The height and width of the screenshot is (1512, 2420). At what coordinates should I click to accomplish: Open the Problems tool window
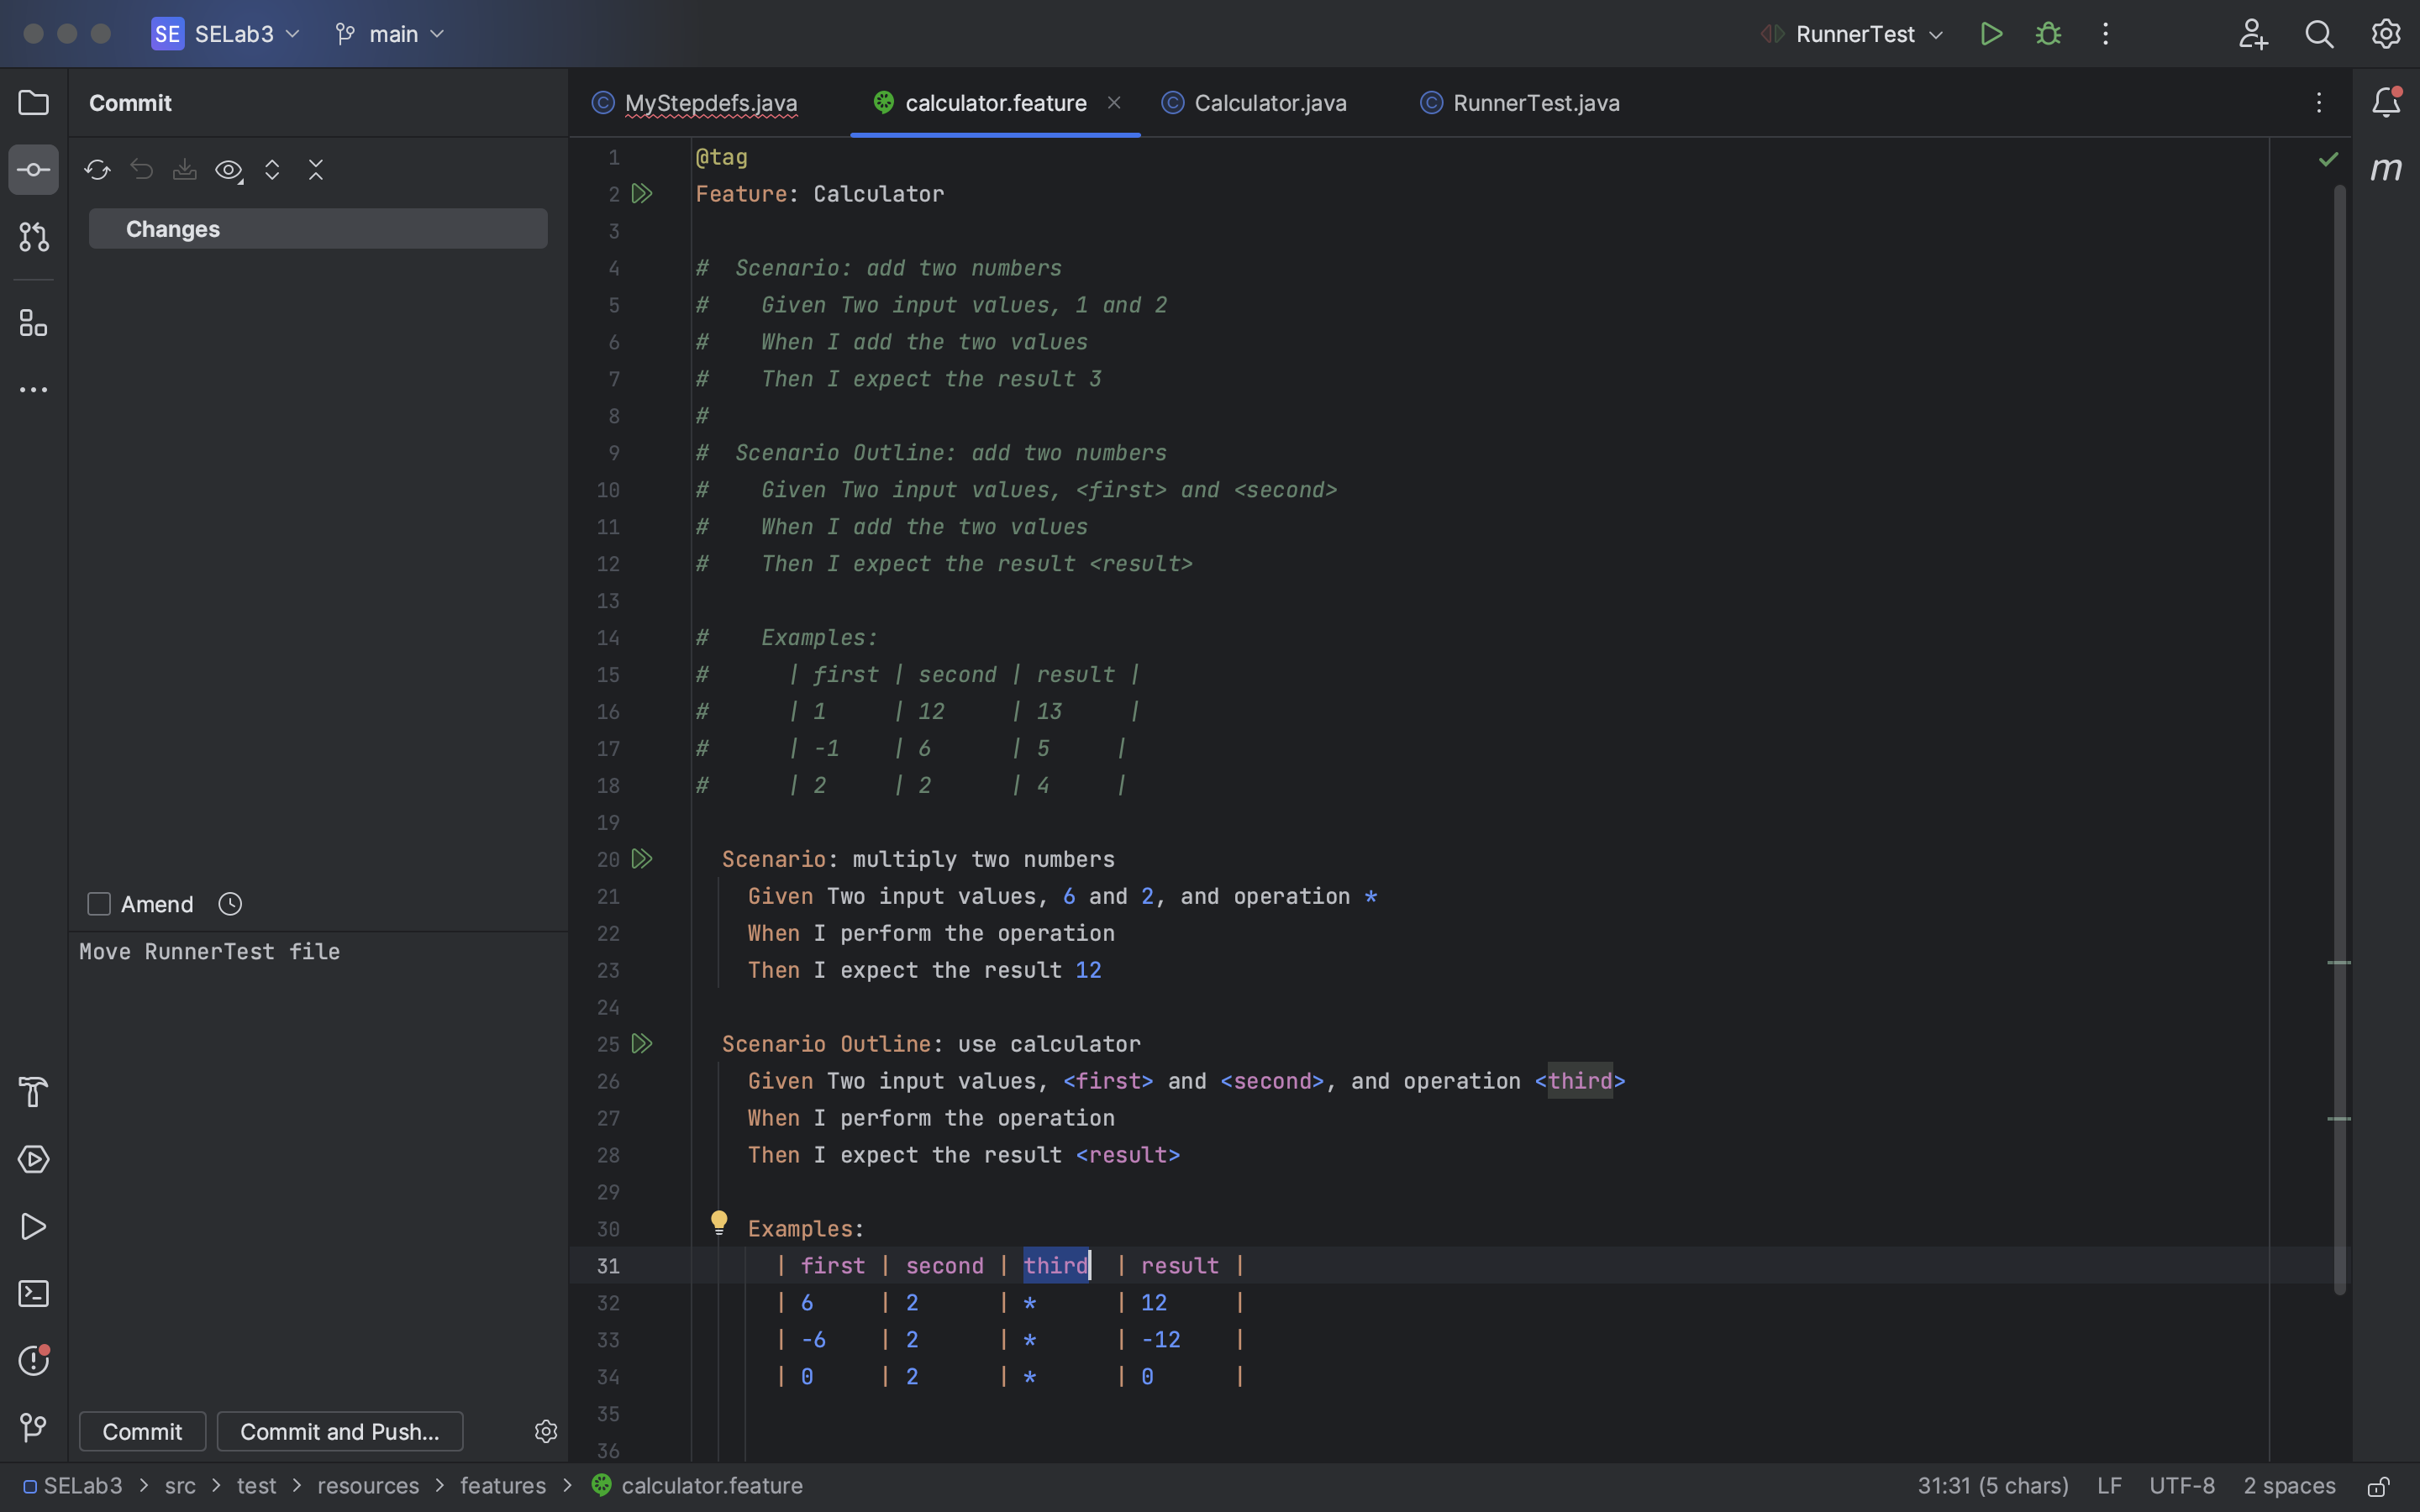tap(33, 1360)
